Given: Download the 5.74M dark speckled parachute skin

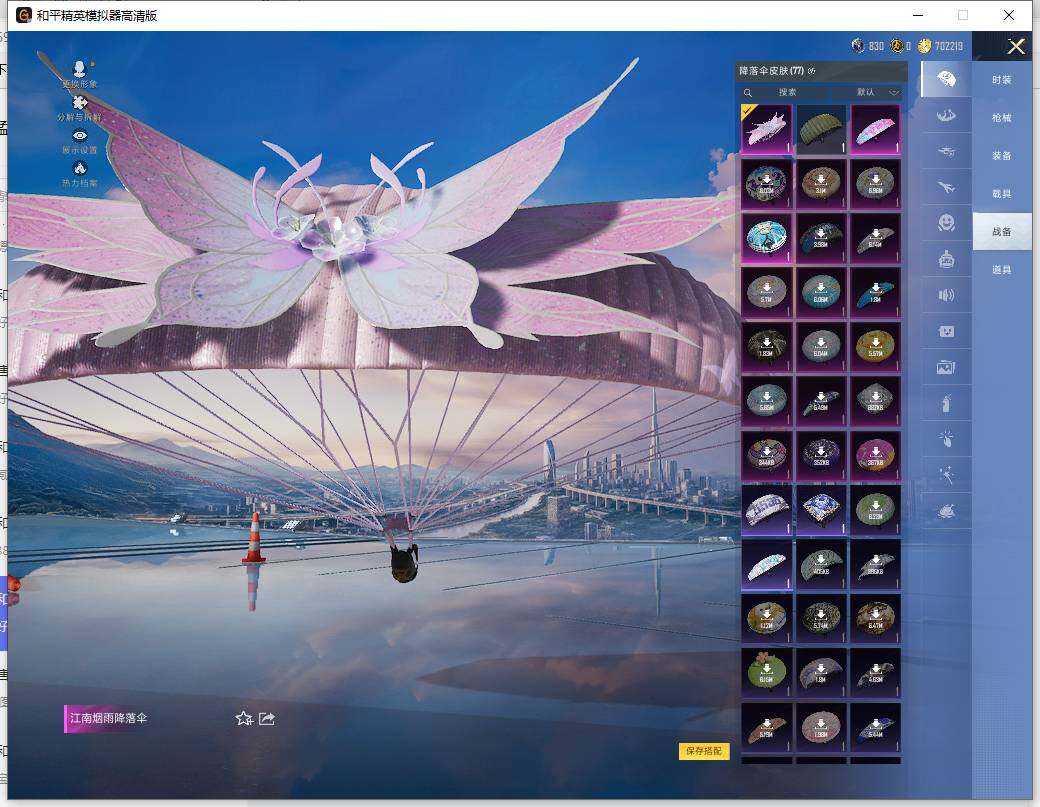Looking at the screenshot, I should tap(821, 618).
